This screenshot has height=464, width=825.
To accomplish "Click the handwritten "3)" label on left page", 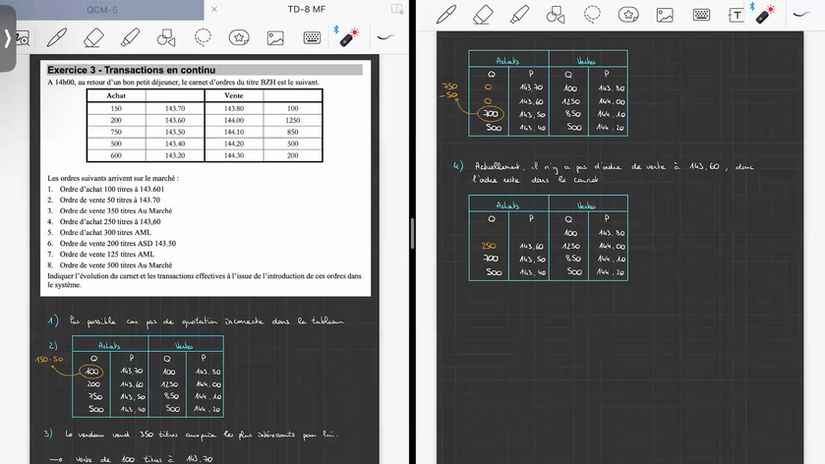I will 48,433.
